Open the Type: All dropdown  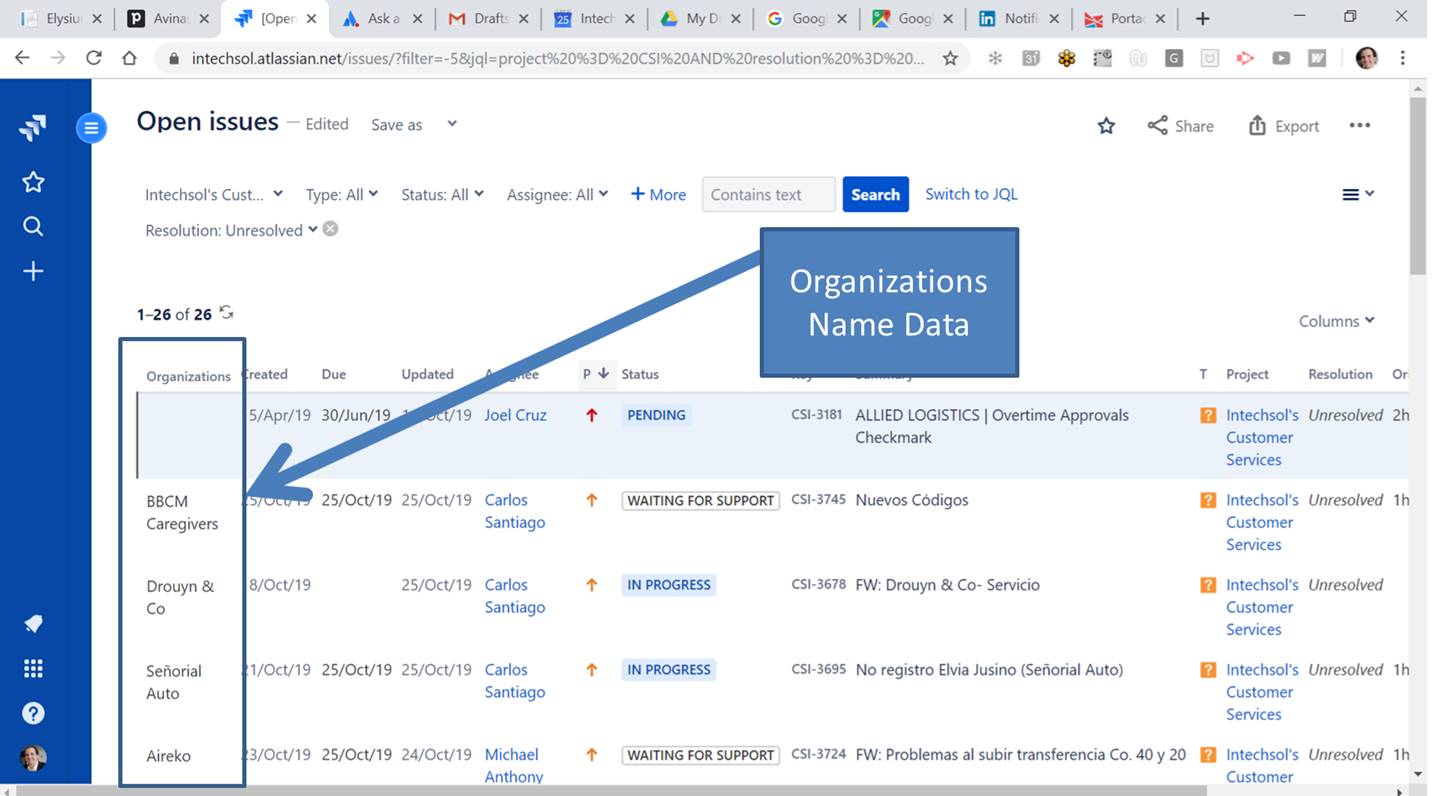click(x=342, y=194)
